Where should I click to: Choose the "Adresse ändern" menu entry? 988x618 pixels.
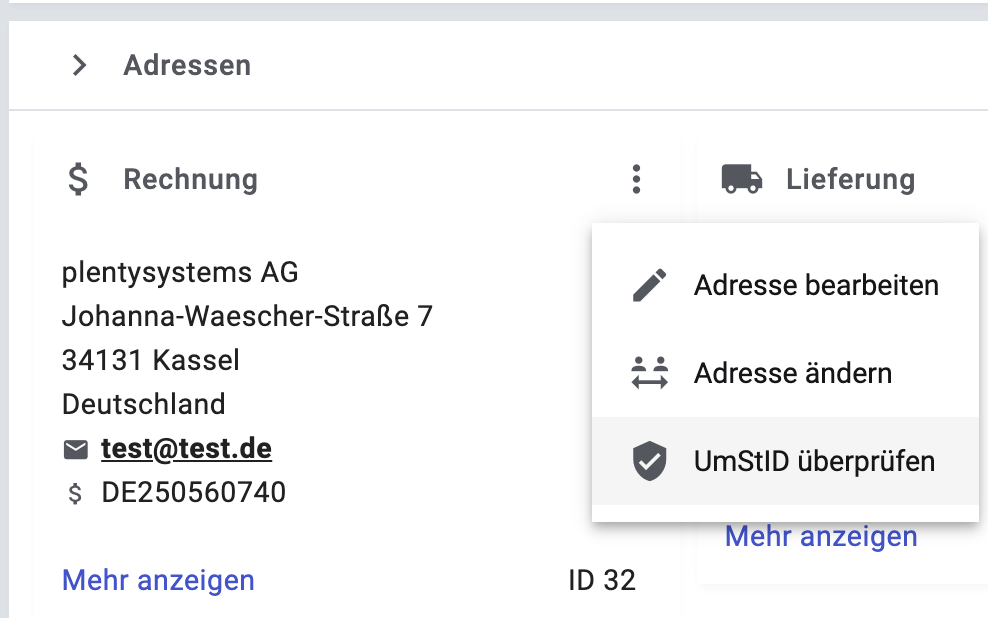tap(792, 374)
